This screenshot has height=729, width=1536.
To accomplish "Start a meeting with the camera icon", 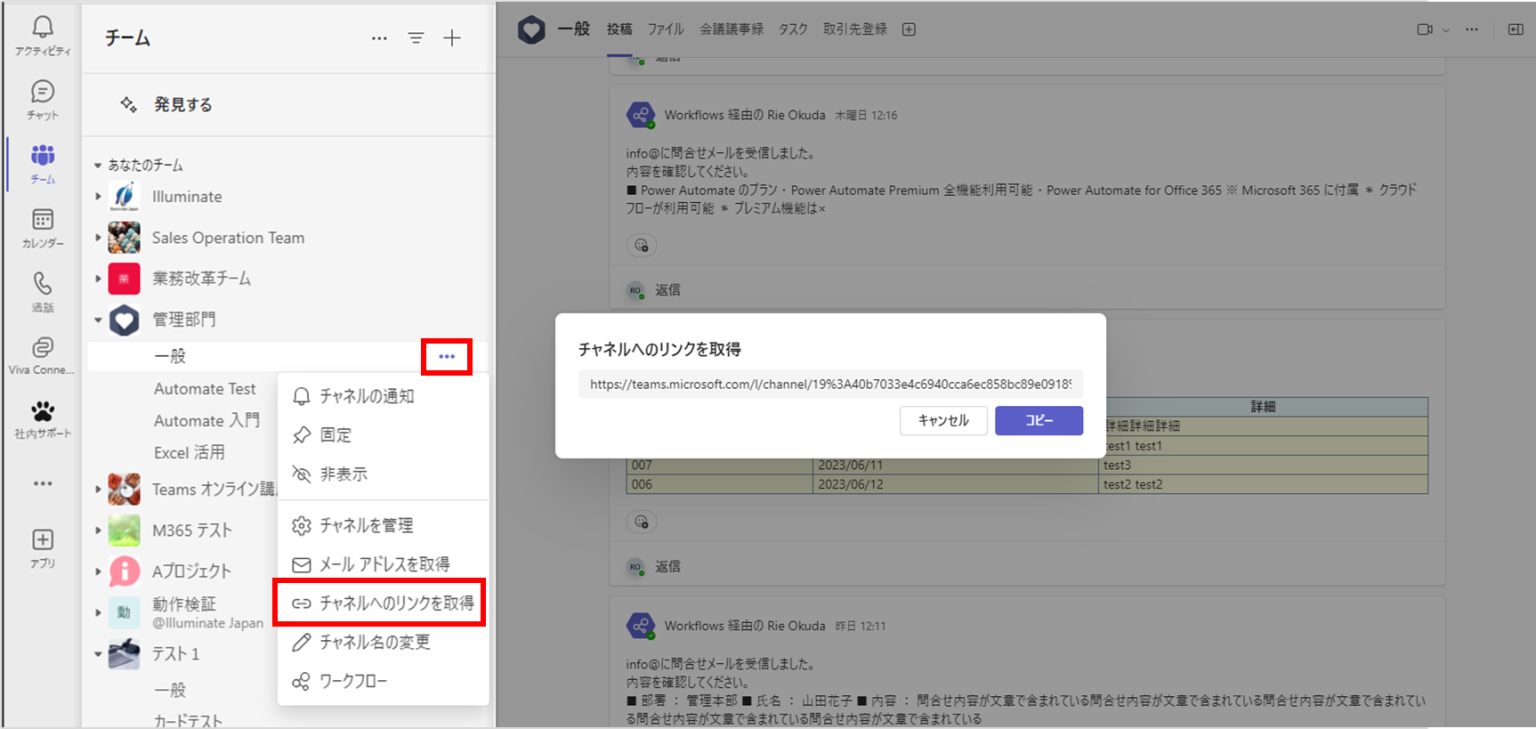I will [1424, 29].
